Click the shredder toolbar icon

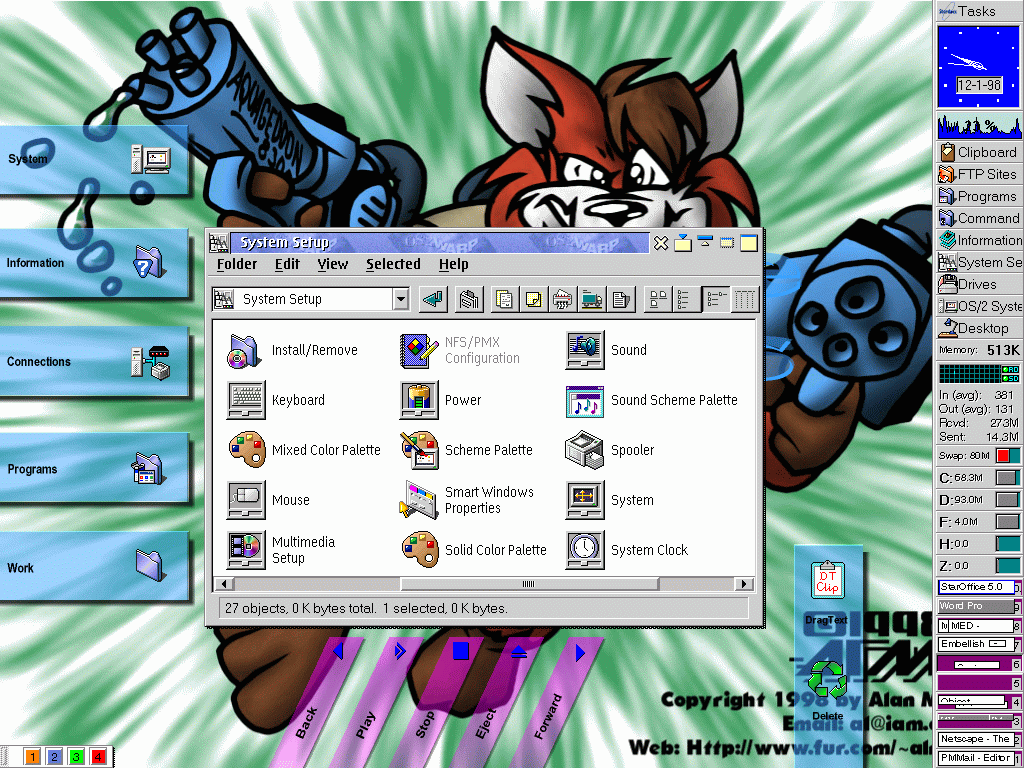coord(562,299)
